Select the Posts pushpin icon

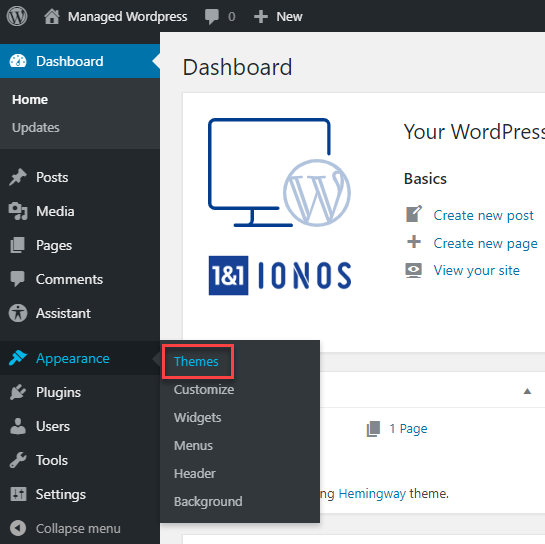click(18, 177)
